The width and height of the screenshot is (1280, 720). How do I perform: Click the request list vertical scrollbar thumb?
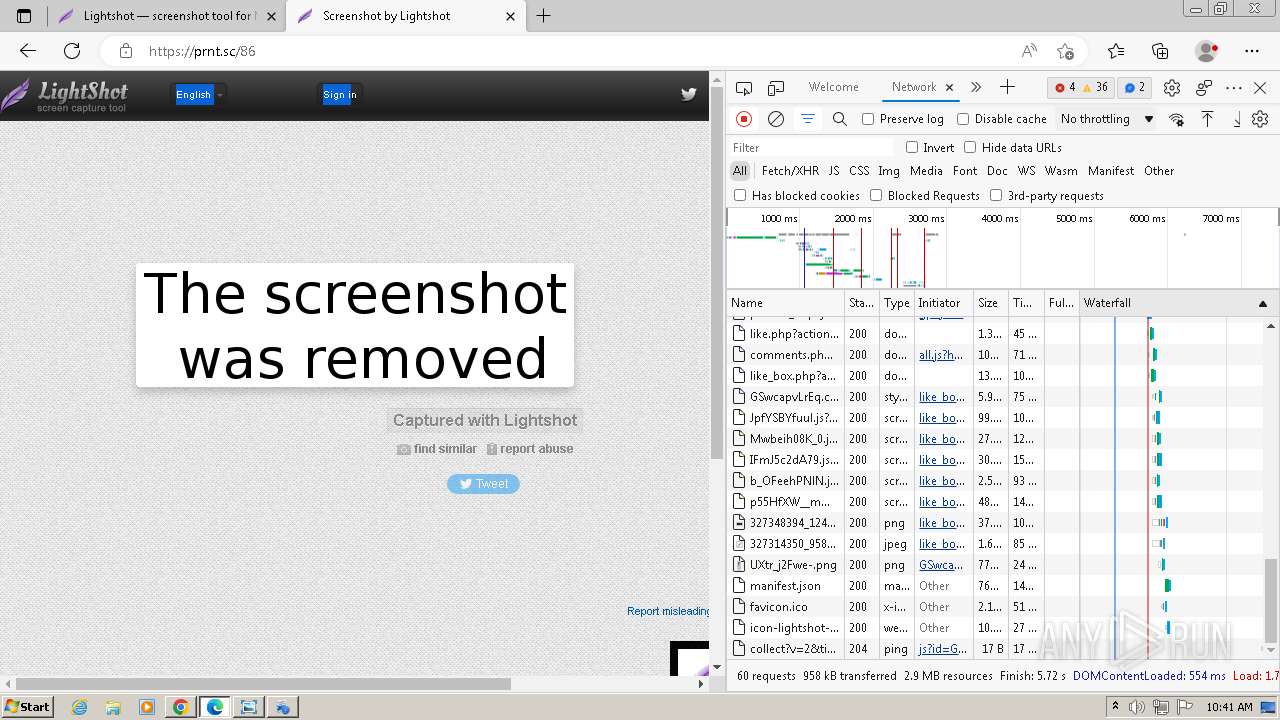1271,599
